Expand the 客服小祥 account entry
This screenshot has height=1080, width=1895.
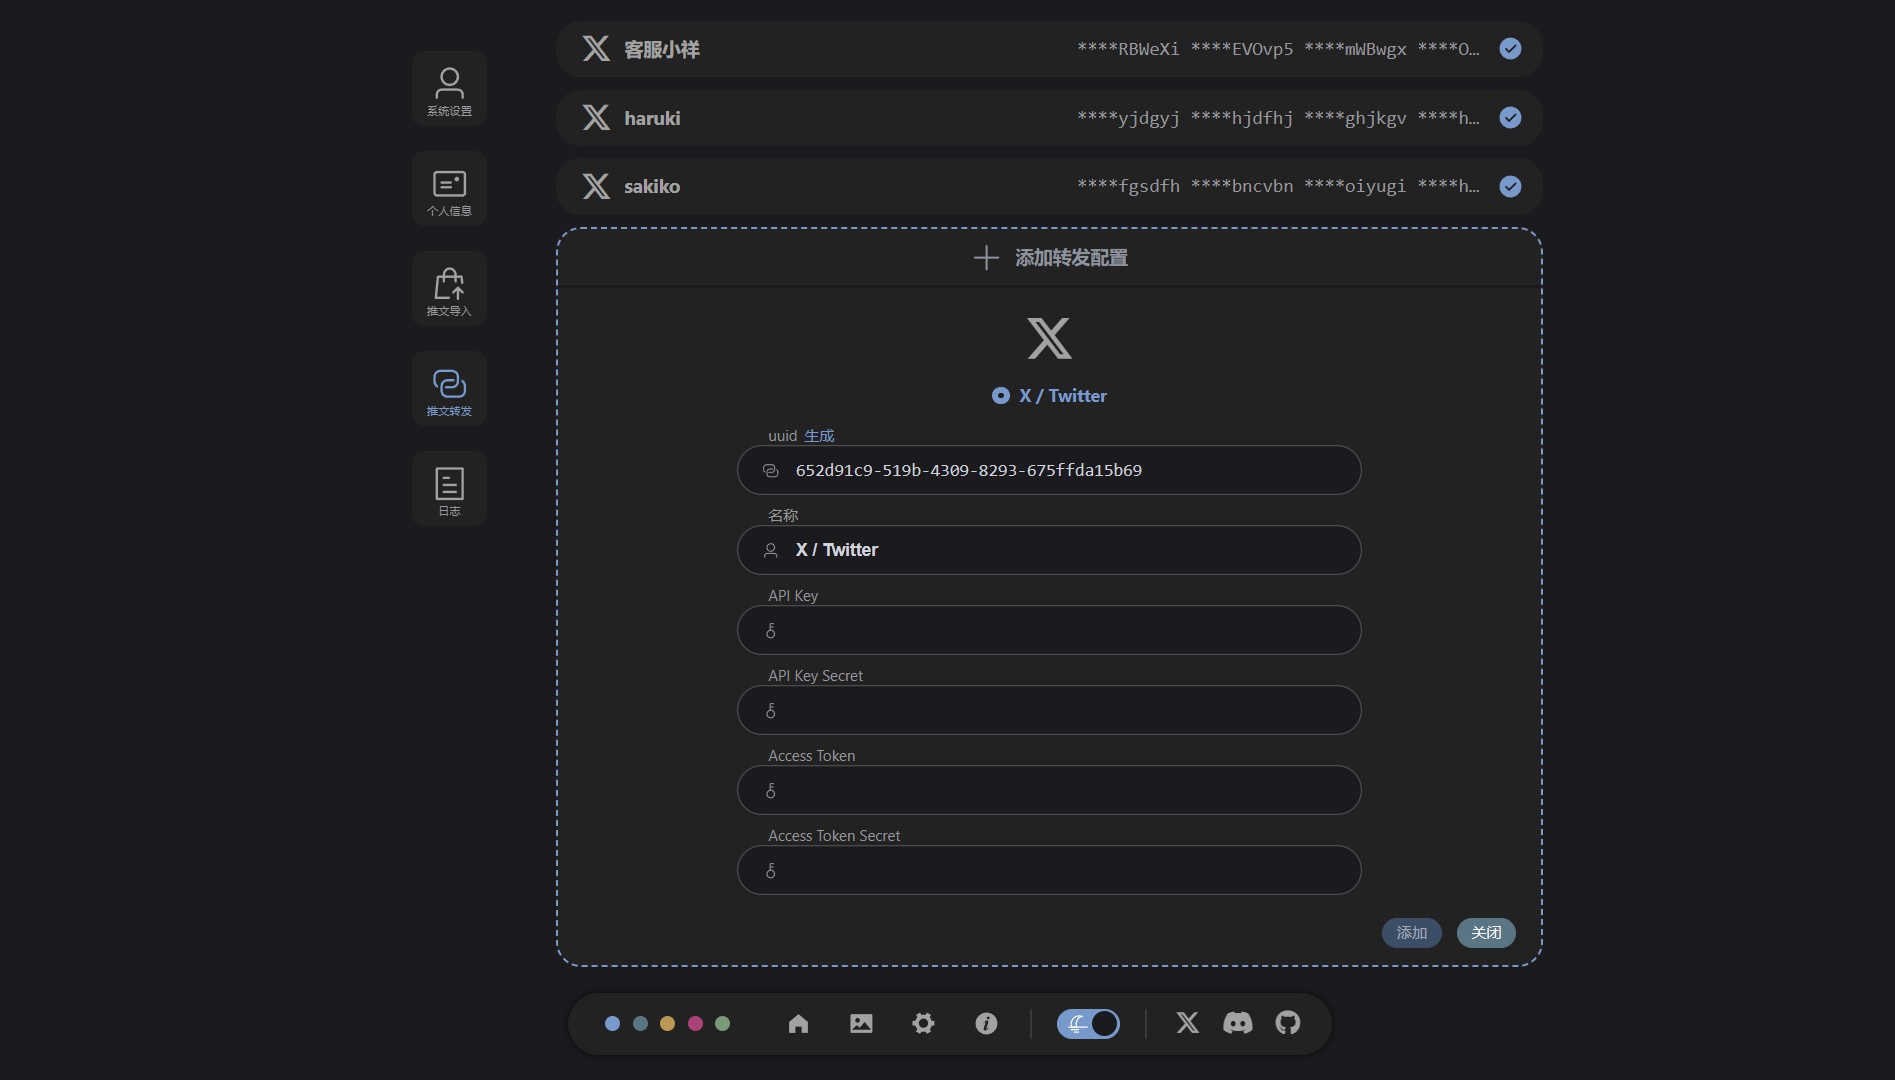point(800,49)
